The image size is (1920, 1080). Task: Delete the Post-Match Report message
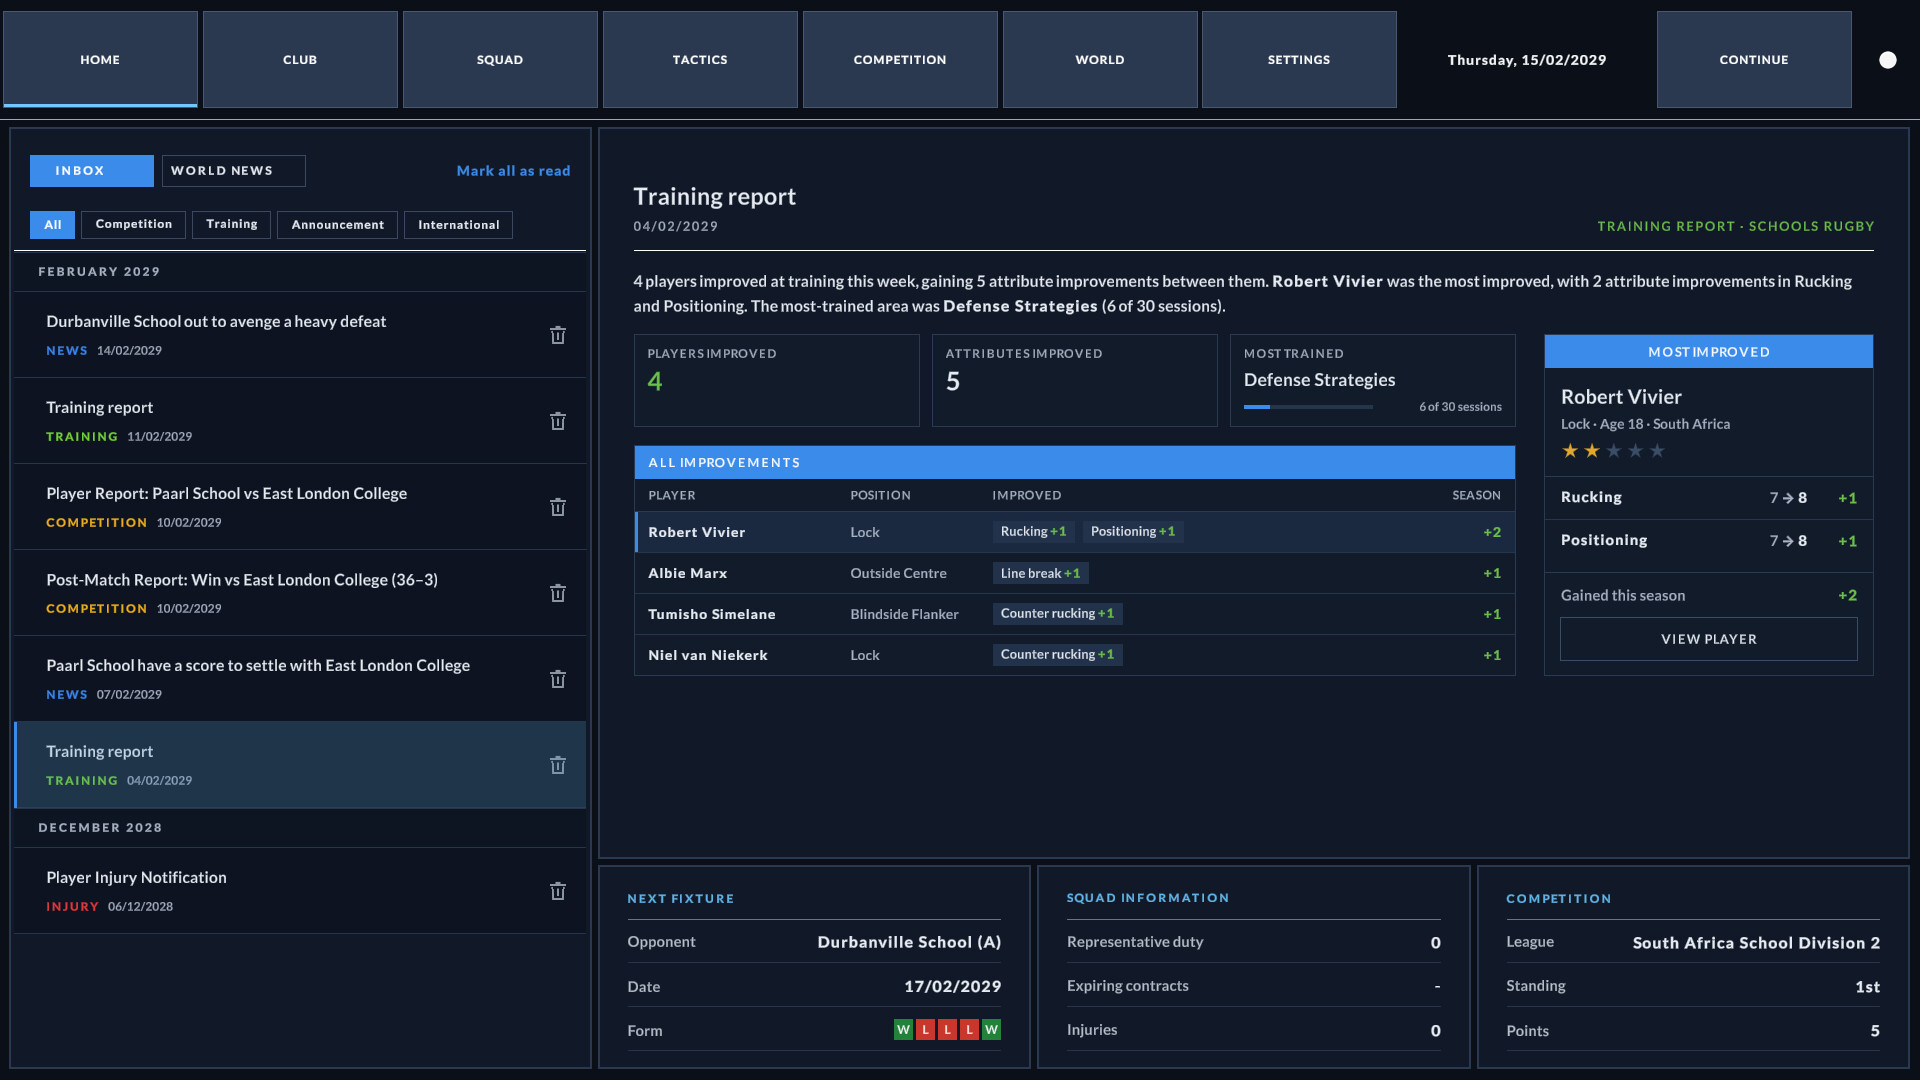coord(558,593)
